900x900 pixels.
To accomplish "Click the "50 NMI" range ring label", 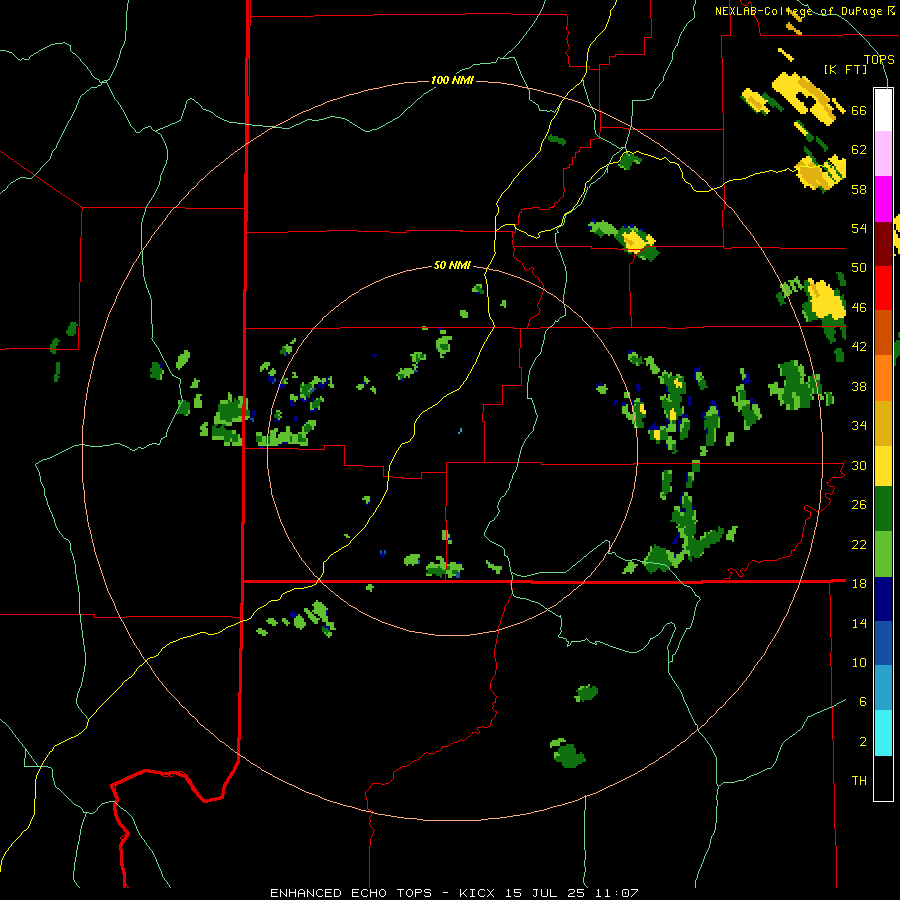I will [452, 265].
